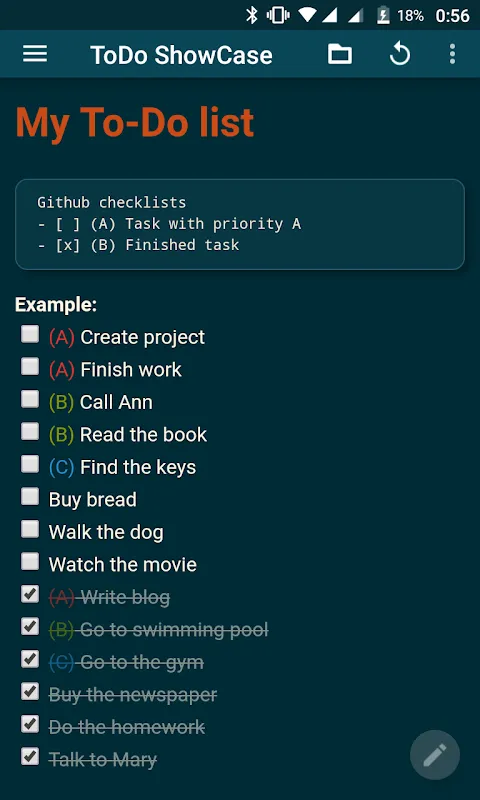The height and width of the screenshot is (800, 480).
Task: Tap the Bluetooth status bar icon
Action: (x=252, y=15)
